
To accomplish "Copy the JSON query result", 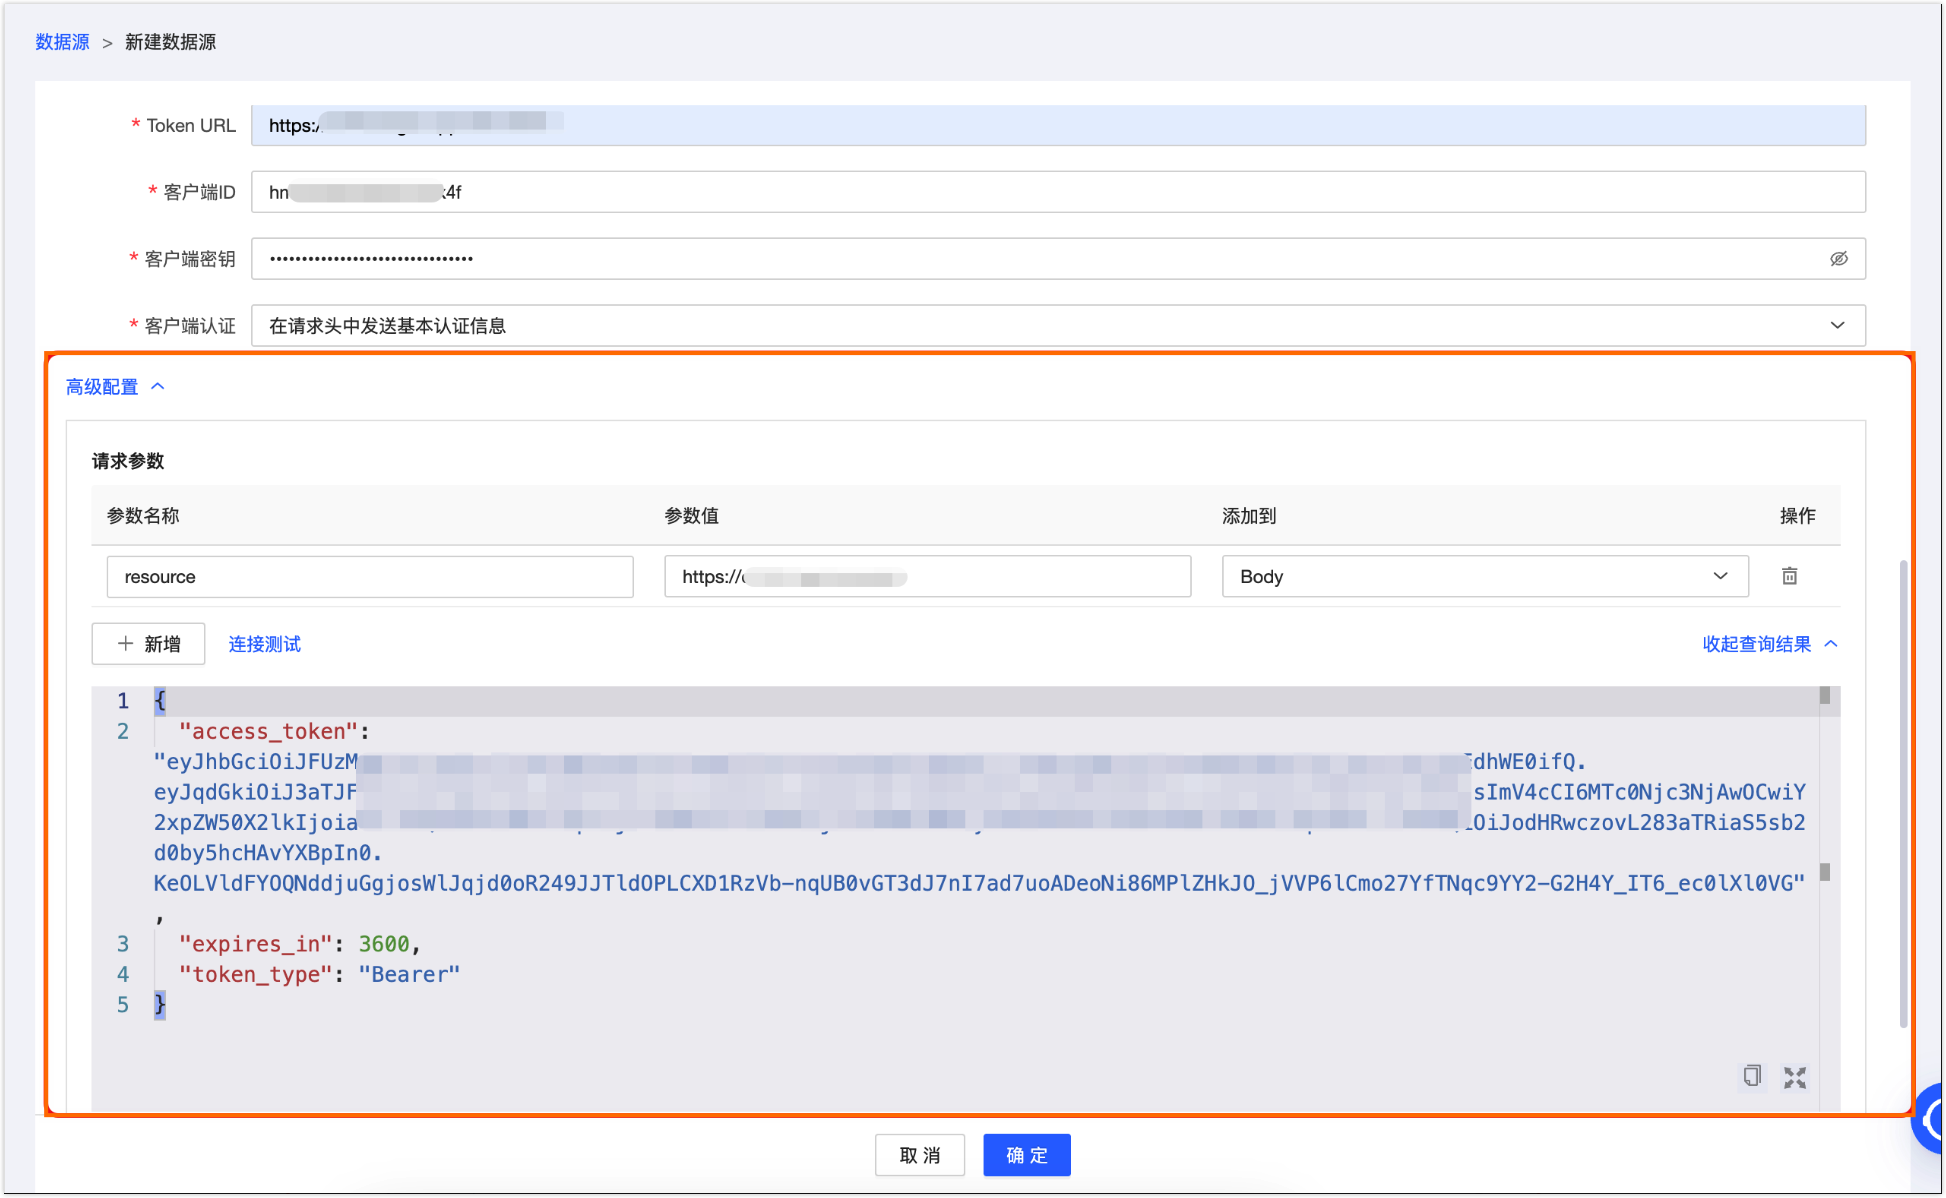I will [1752, 1076].
